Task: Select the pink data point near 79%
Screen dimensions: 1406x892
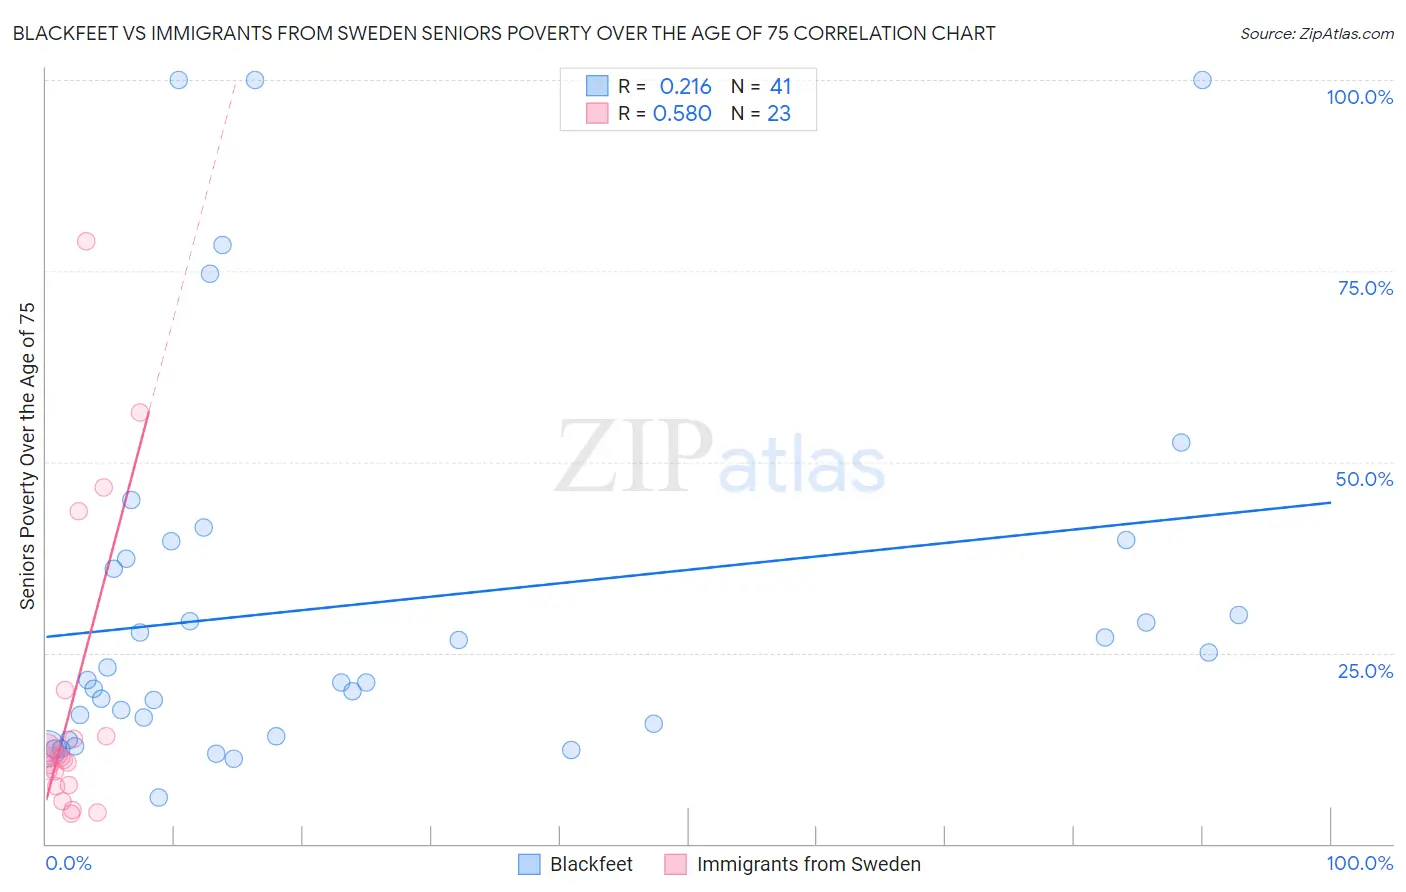Action: pyautogui.click(x=86, y=241)
